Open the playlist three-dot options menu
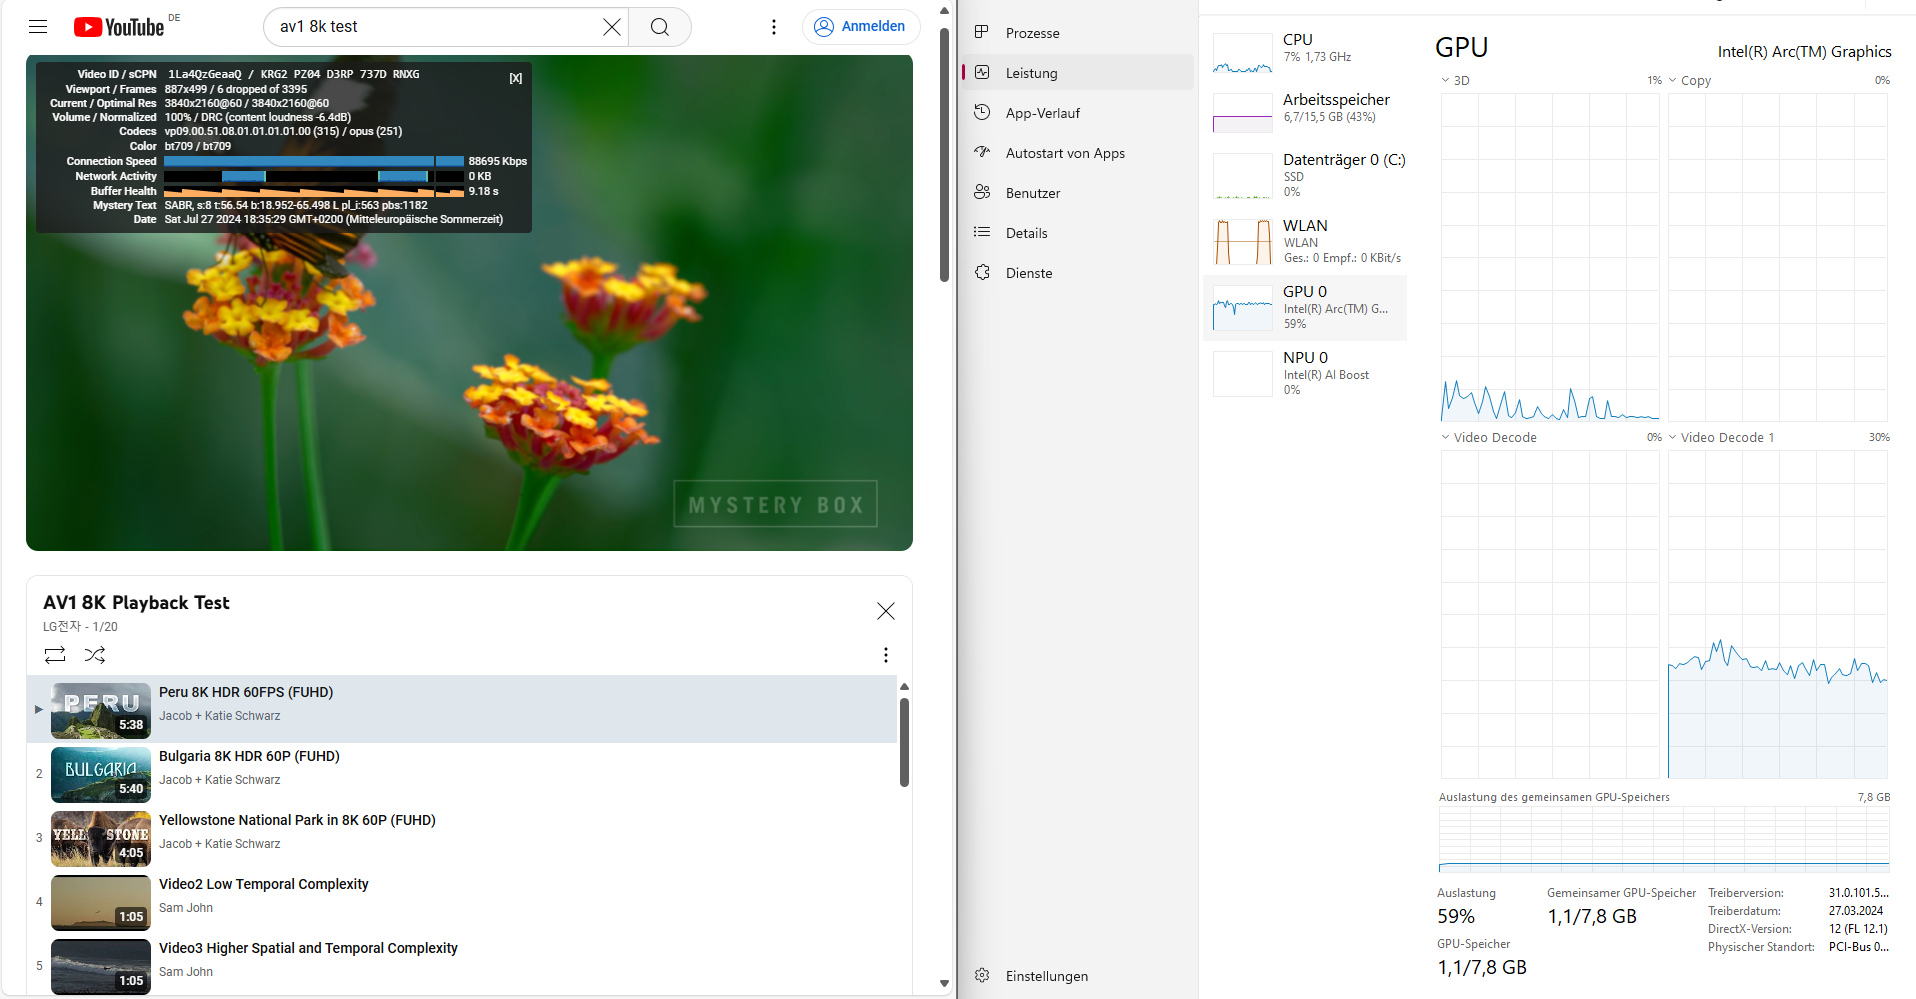 [x=885, y=655]
